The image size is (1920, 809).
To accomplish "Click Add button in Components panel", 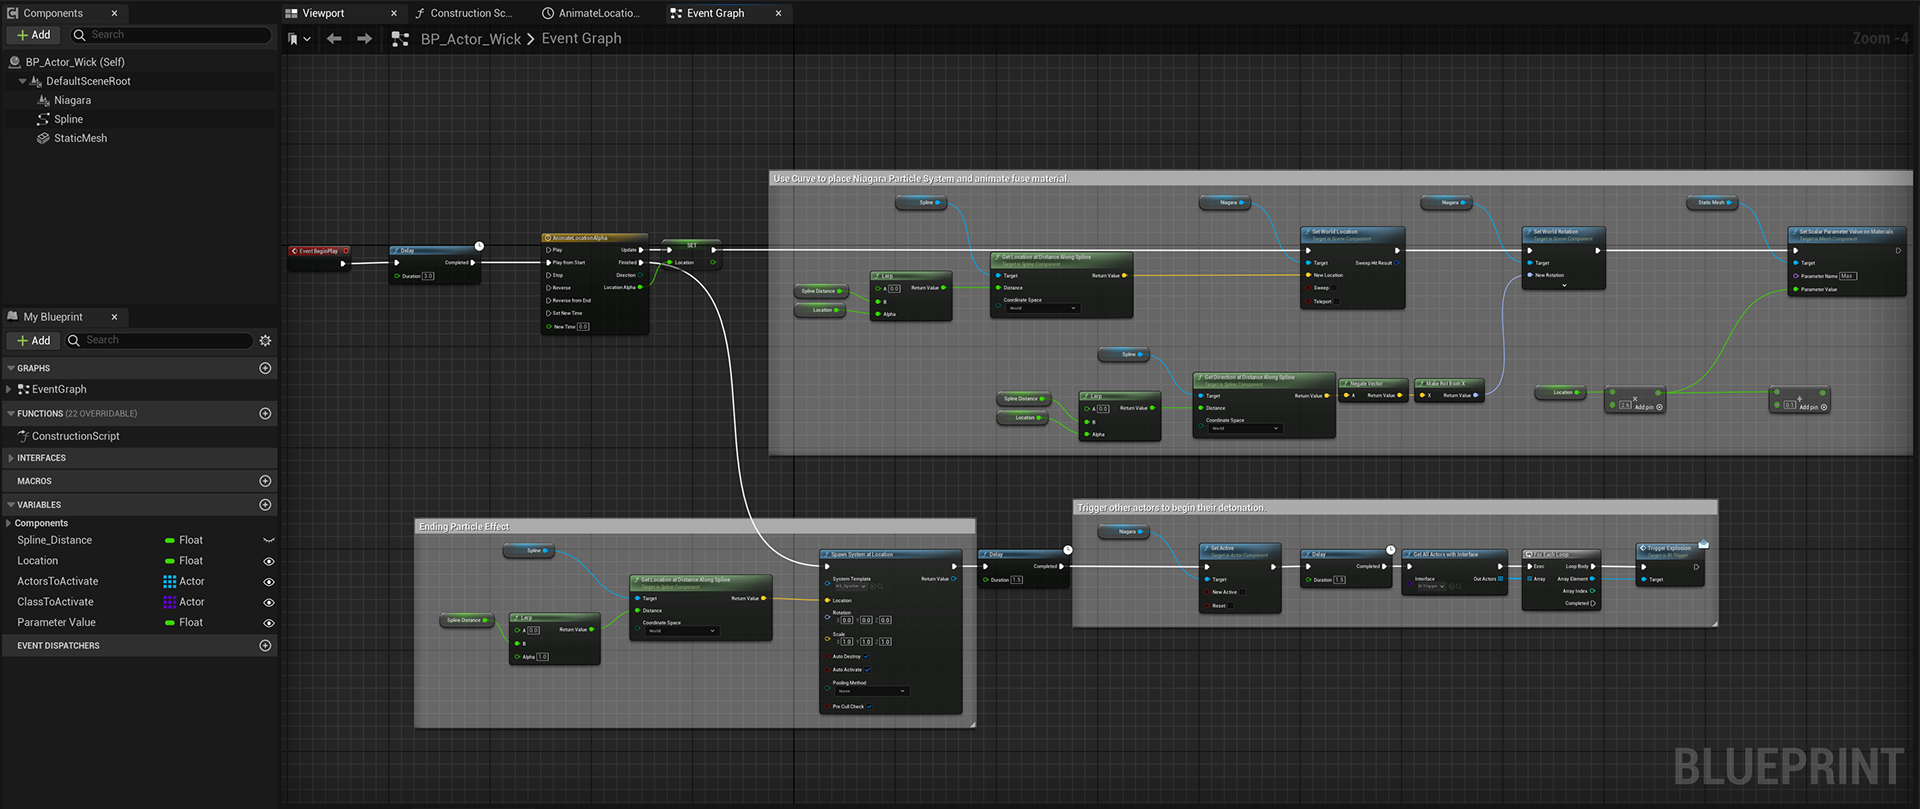I will point(34,35).
